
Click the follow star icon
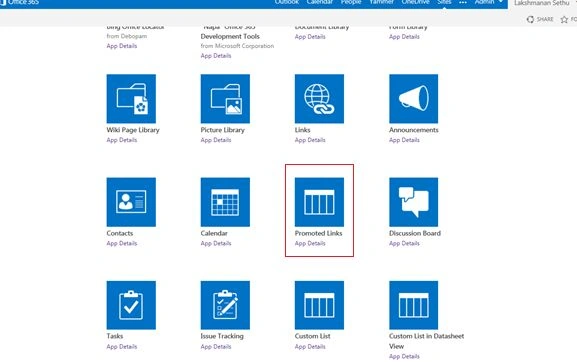coord(564,19)
